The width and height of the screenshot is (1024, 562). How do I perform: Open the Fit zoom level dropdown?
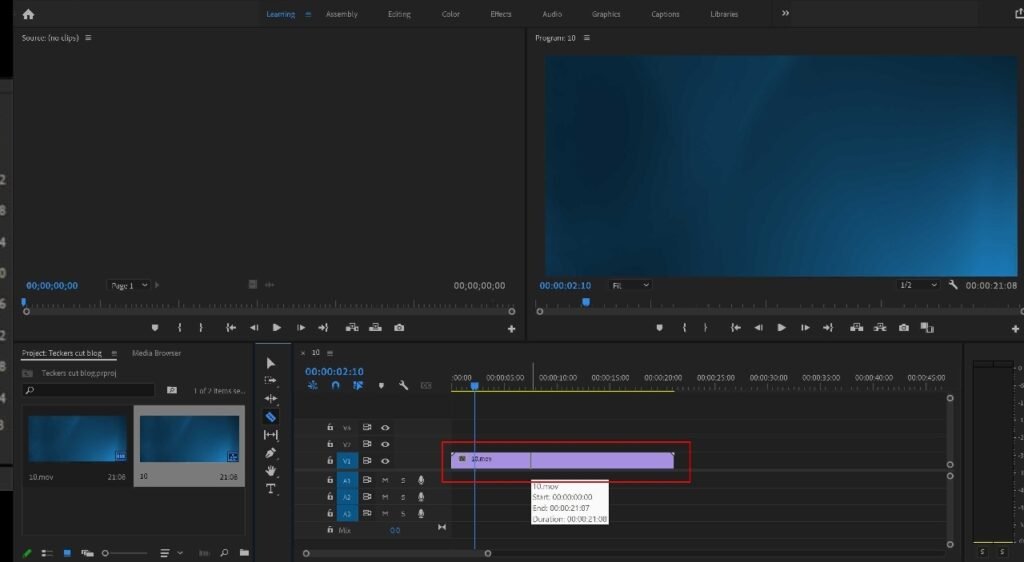coord(631,285)
